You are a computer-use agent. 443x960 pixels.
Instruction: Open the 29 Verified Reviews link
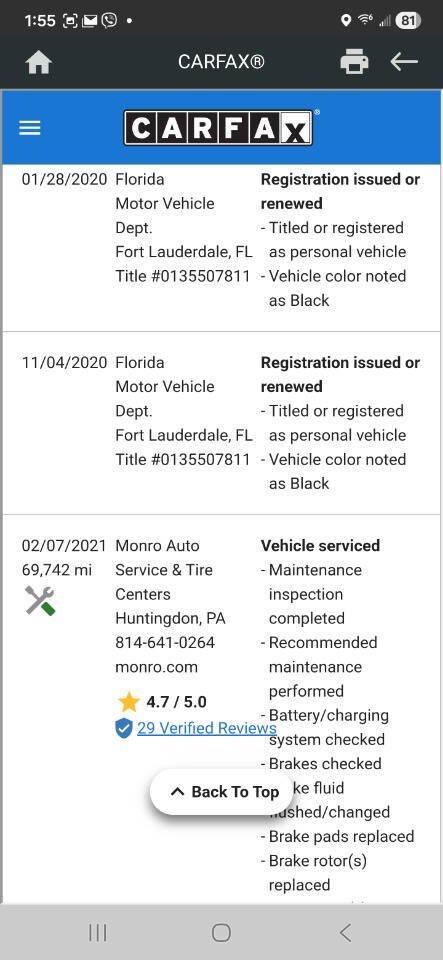click(207, 728)
